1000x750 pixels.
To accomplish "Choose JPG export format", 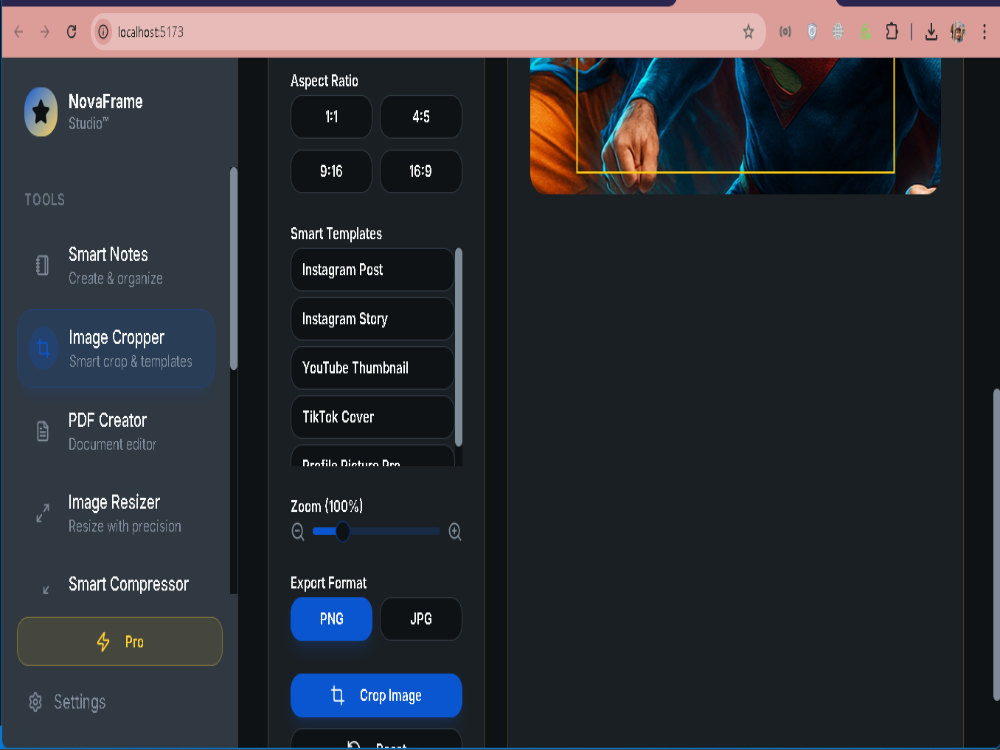I will 421,619.
